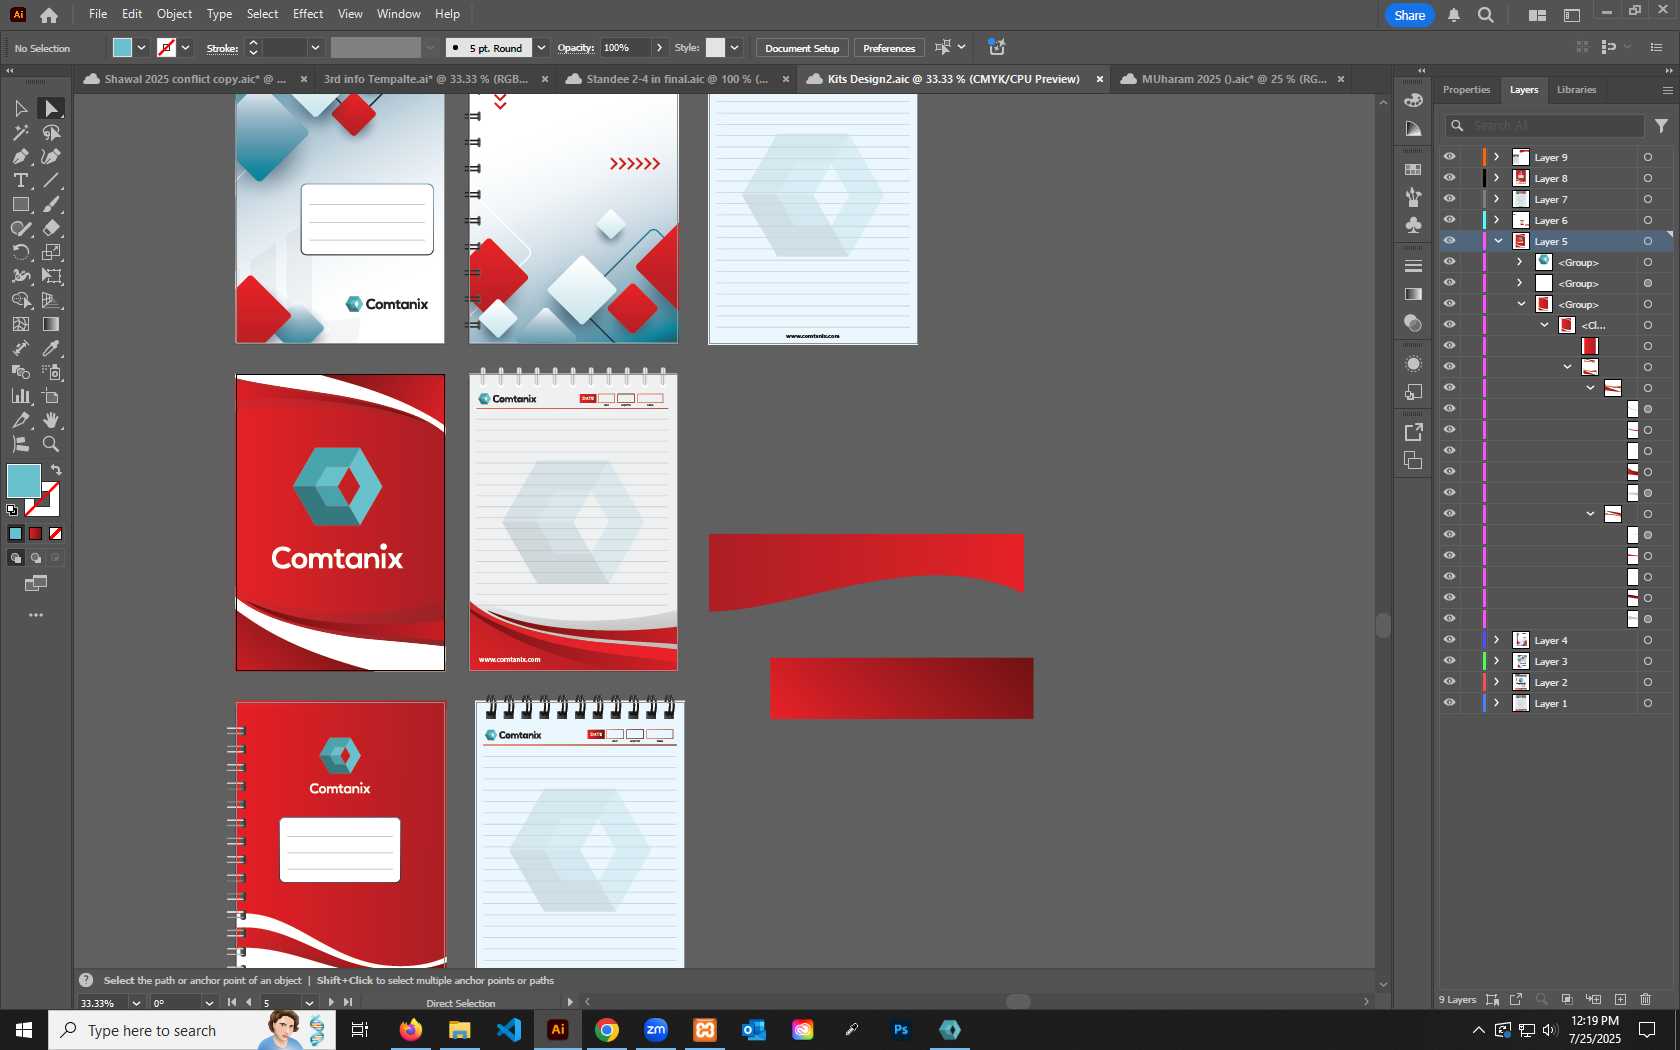Hide Layer 6 visibility eye
1680x1050 pixels.
[1449, 220]
